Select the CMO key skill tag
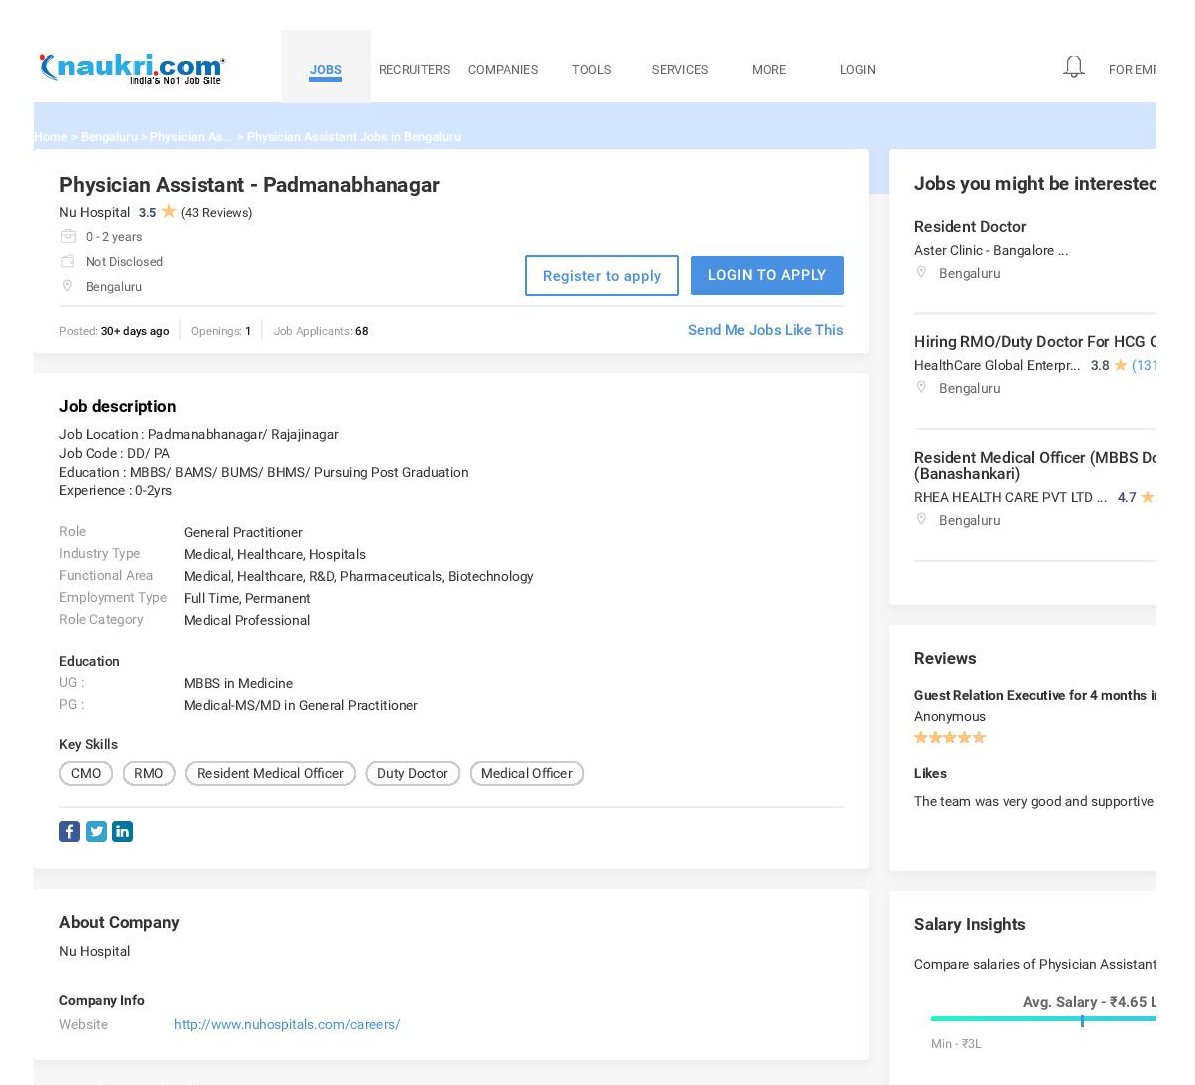Viewport: 1195px width, 1085px height. click(86, 773)
